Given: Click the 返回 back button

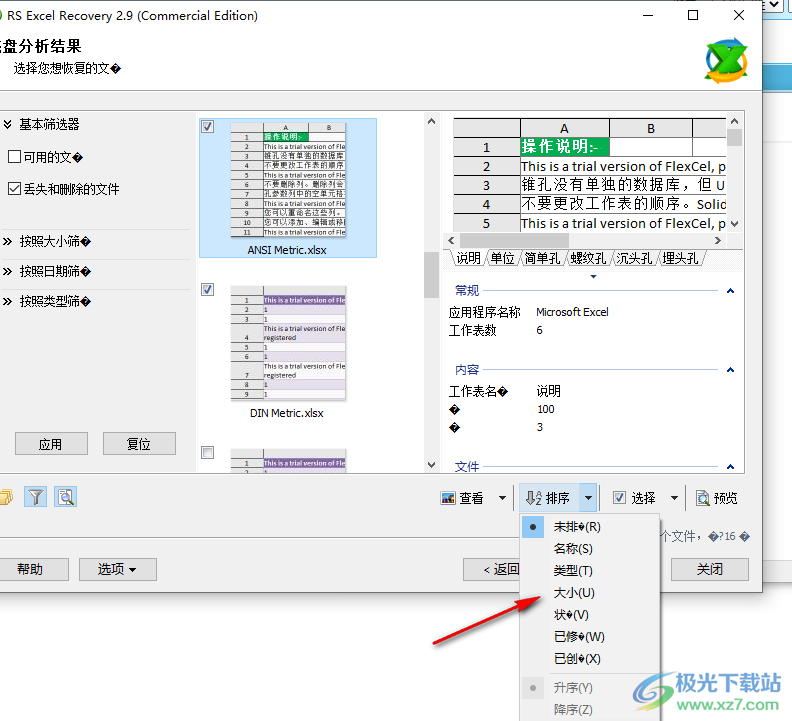Looking at the screenshot, I should pyautogui.click(x=491, y=569).
